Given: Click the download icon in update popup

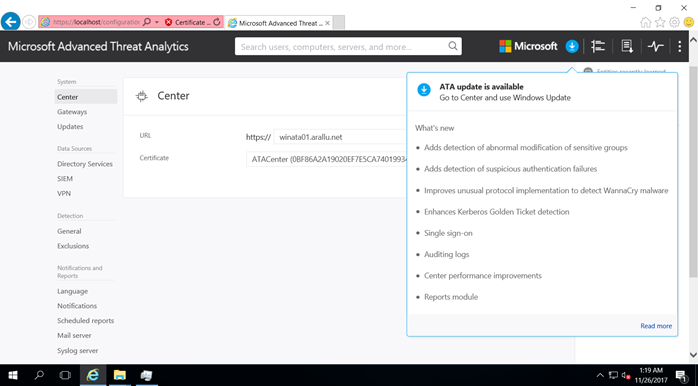Looking at the screenshot, I should (x=424, y=89).
